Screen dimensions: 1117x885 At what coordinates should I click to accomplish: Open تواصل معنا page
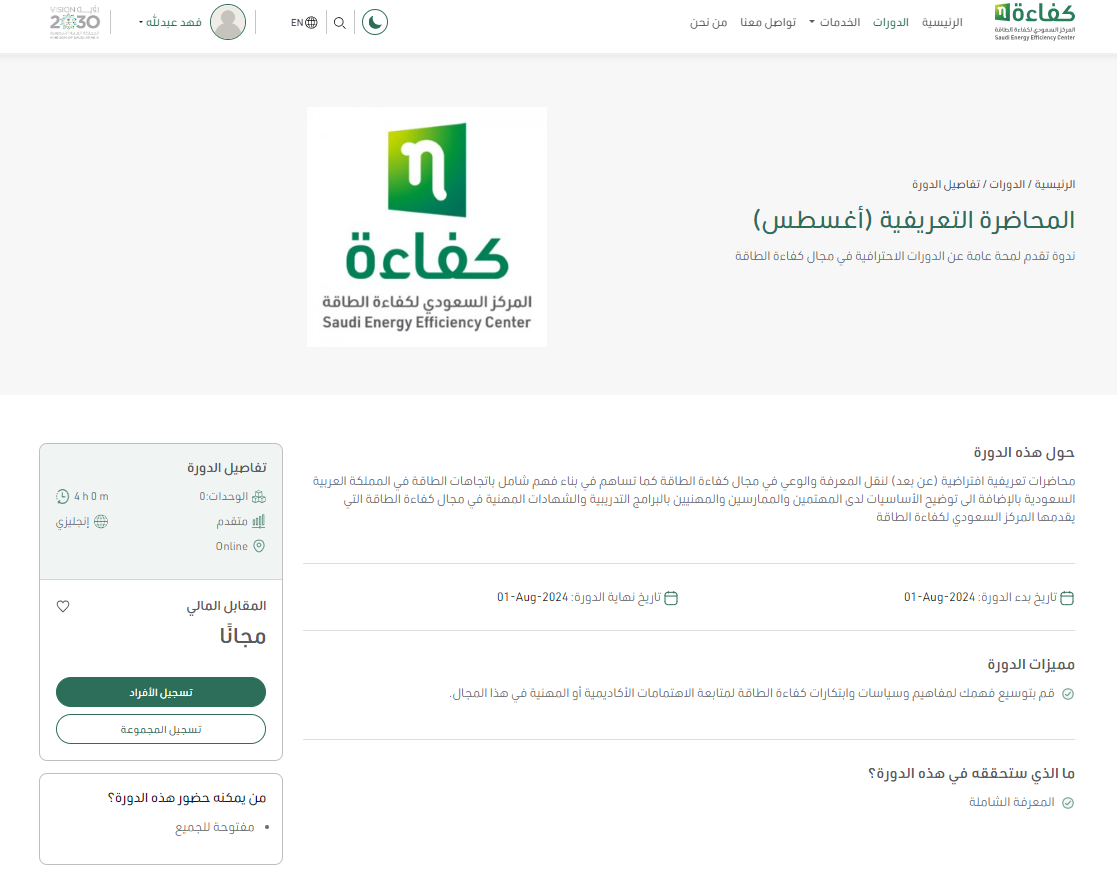(x=768, y=22)
